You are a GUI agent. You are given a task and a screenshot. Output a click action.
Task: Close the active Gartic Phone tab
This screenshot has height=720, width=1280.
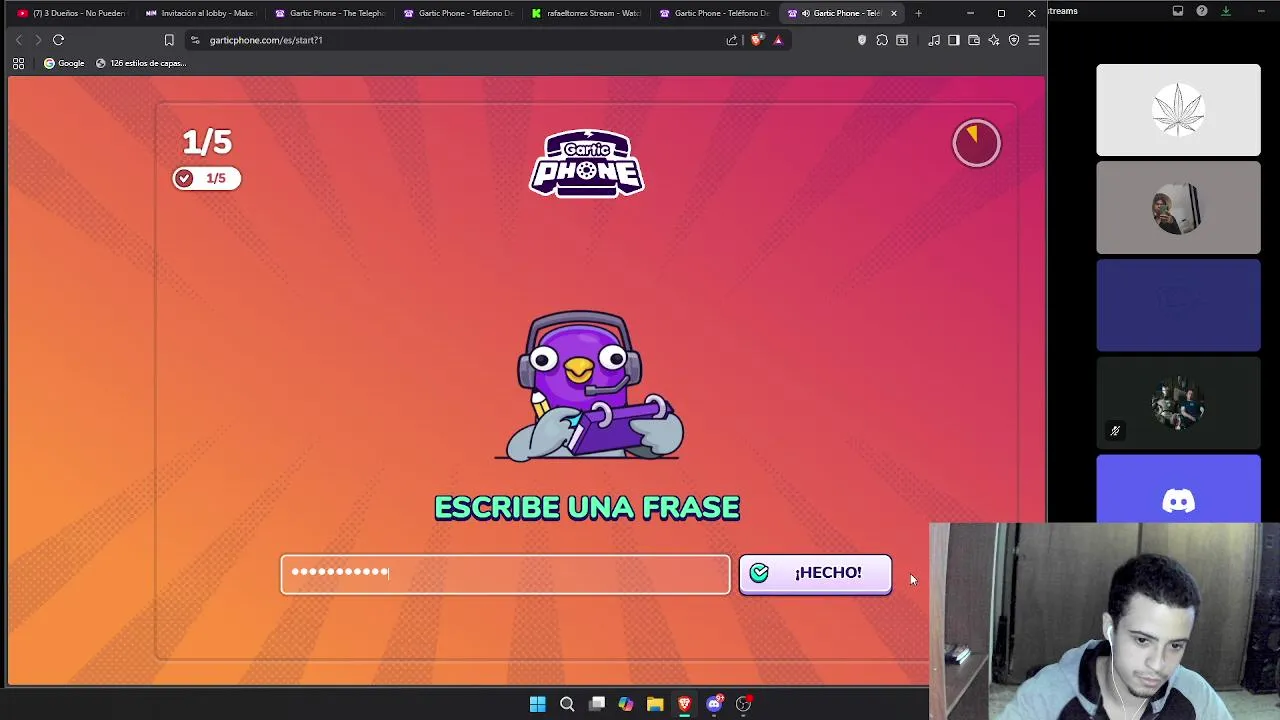pos(893,13)
